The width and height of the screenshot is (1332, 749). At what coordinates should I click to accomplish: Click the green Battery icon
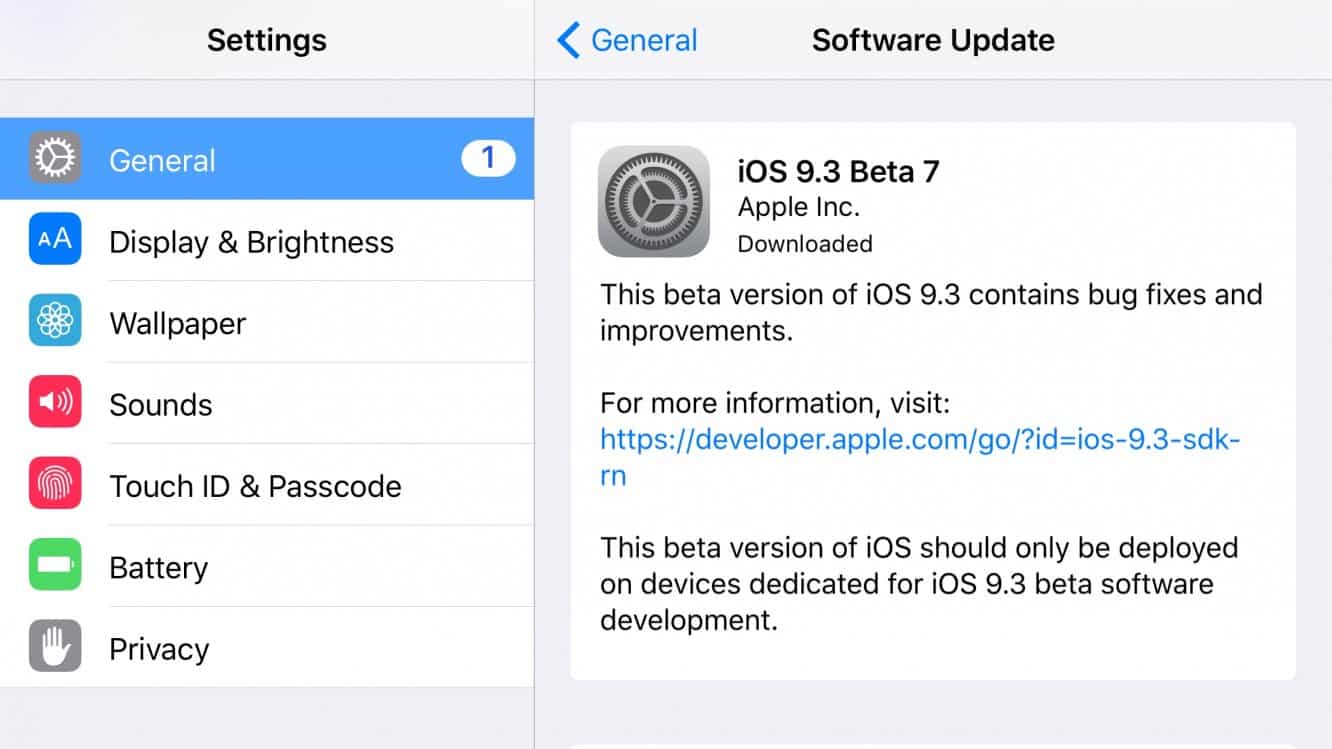(55, 566)
